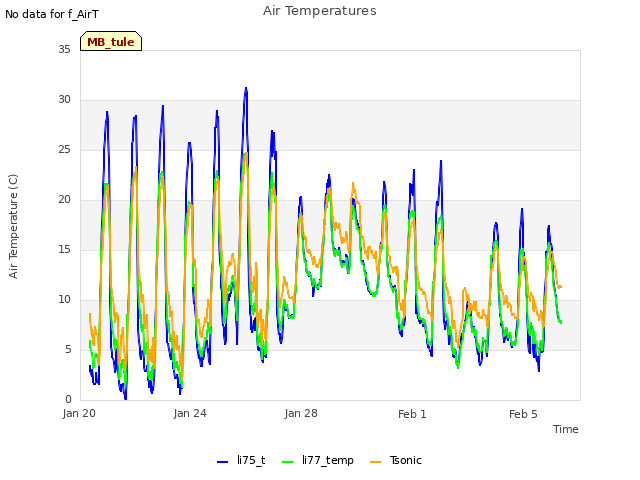Click the 'No data for f_AirT' message

pyautogui.click(x=52, y=14)
